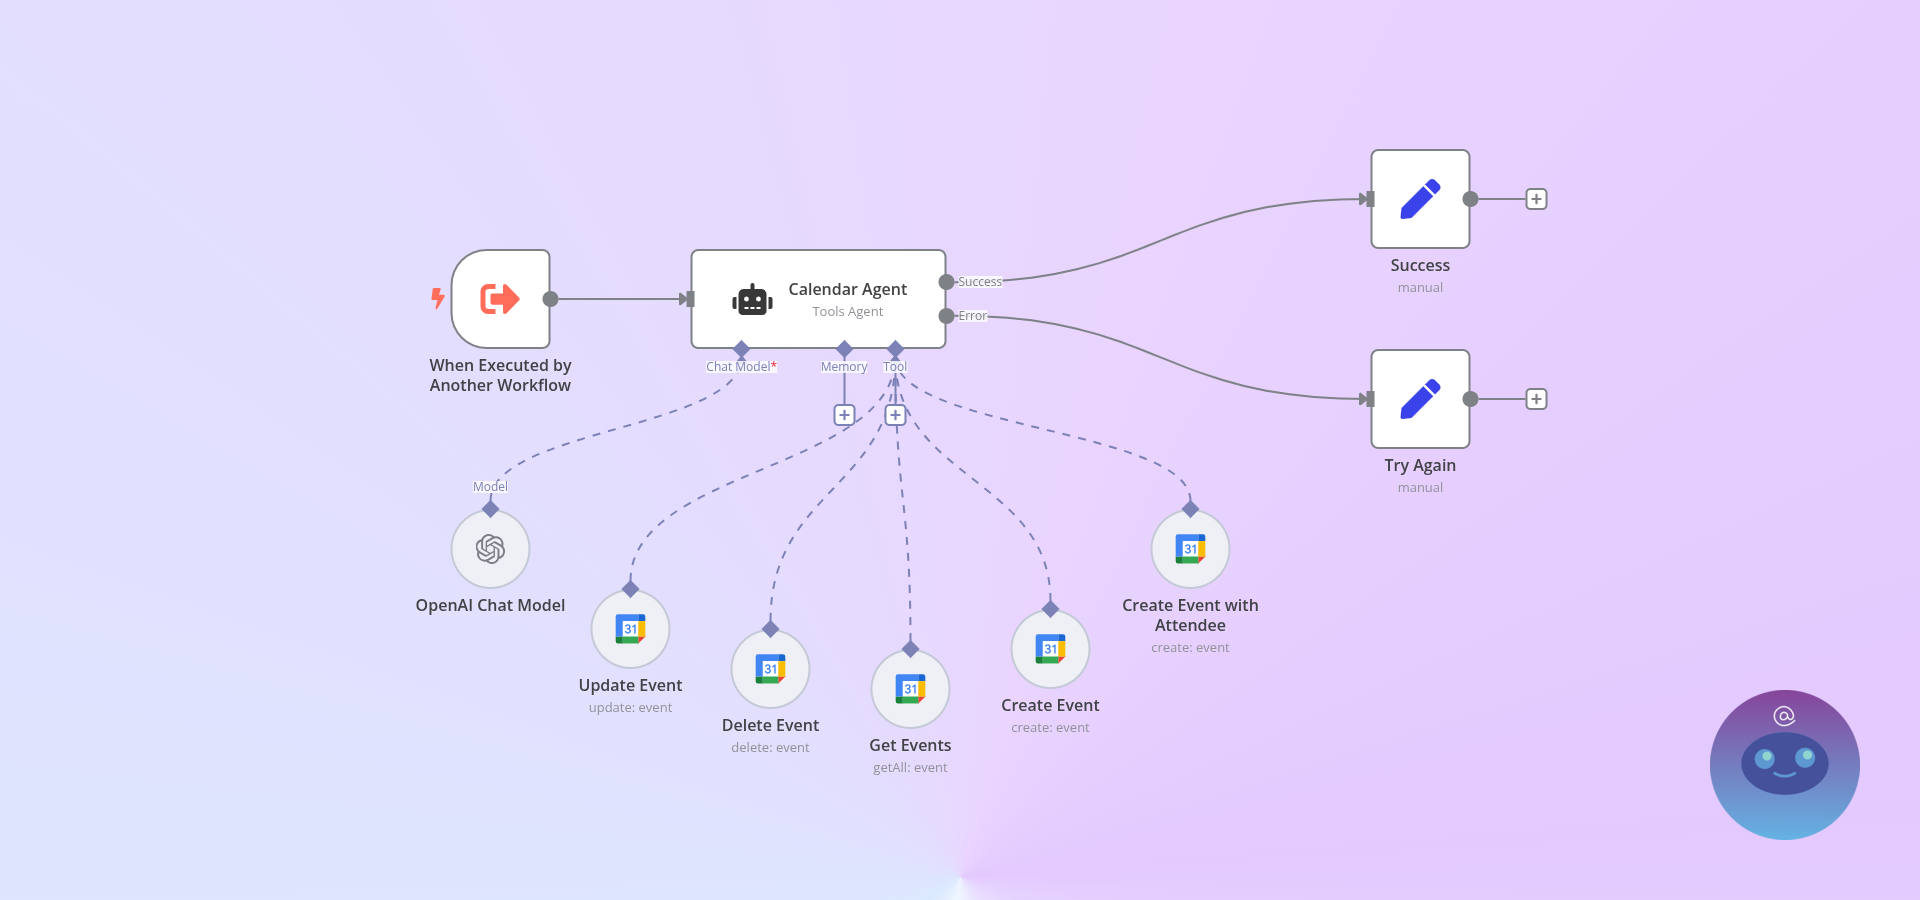
Task: Add node after Try Again output
Action: coord(1536,399)
